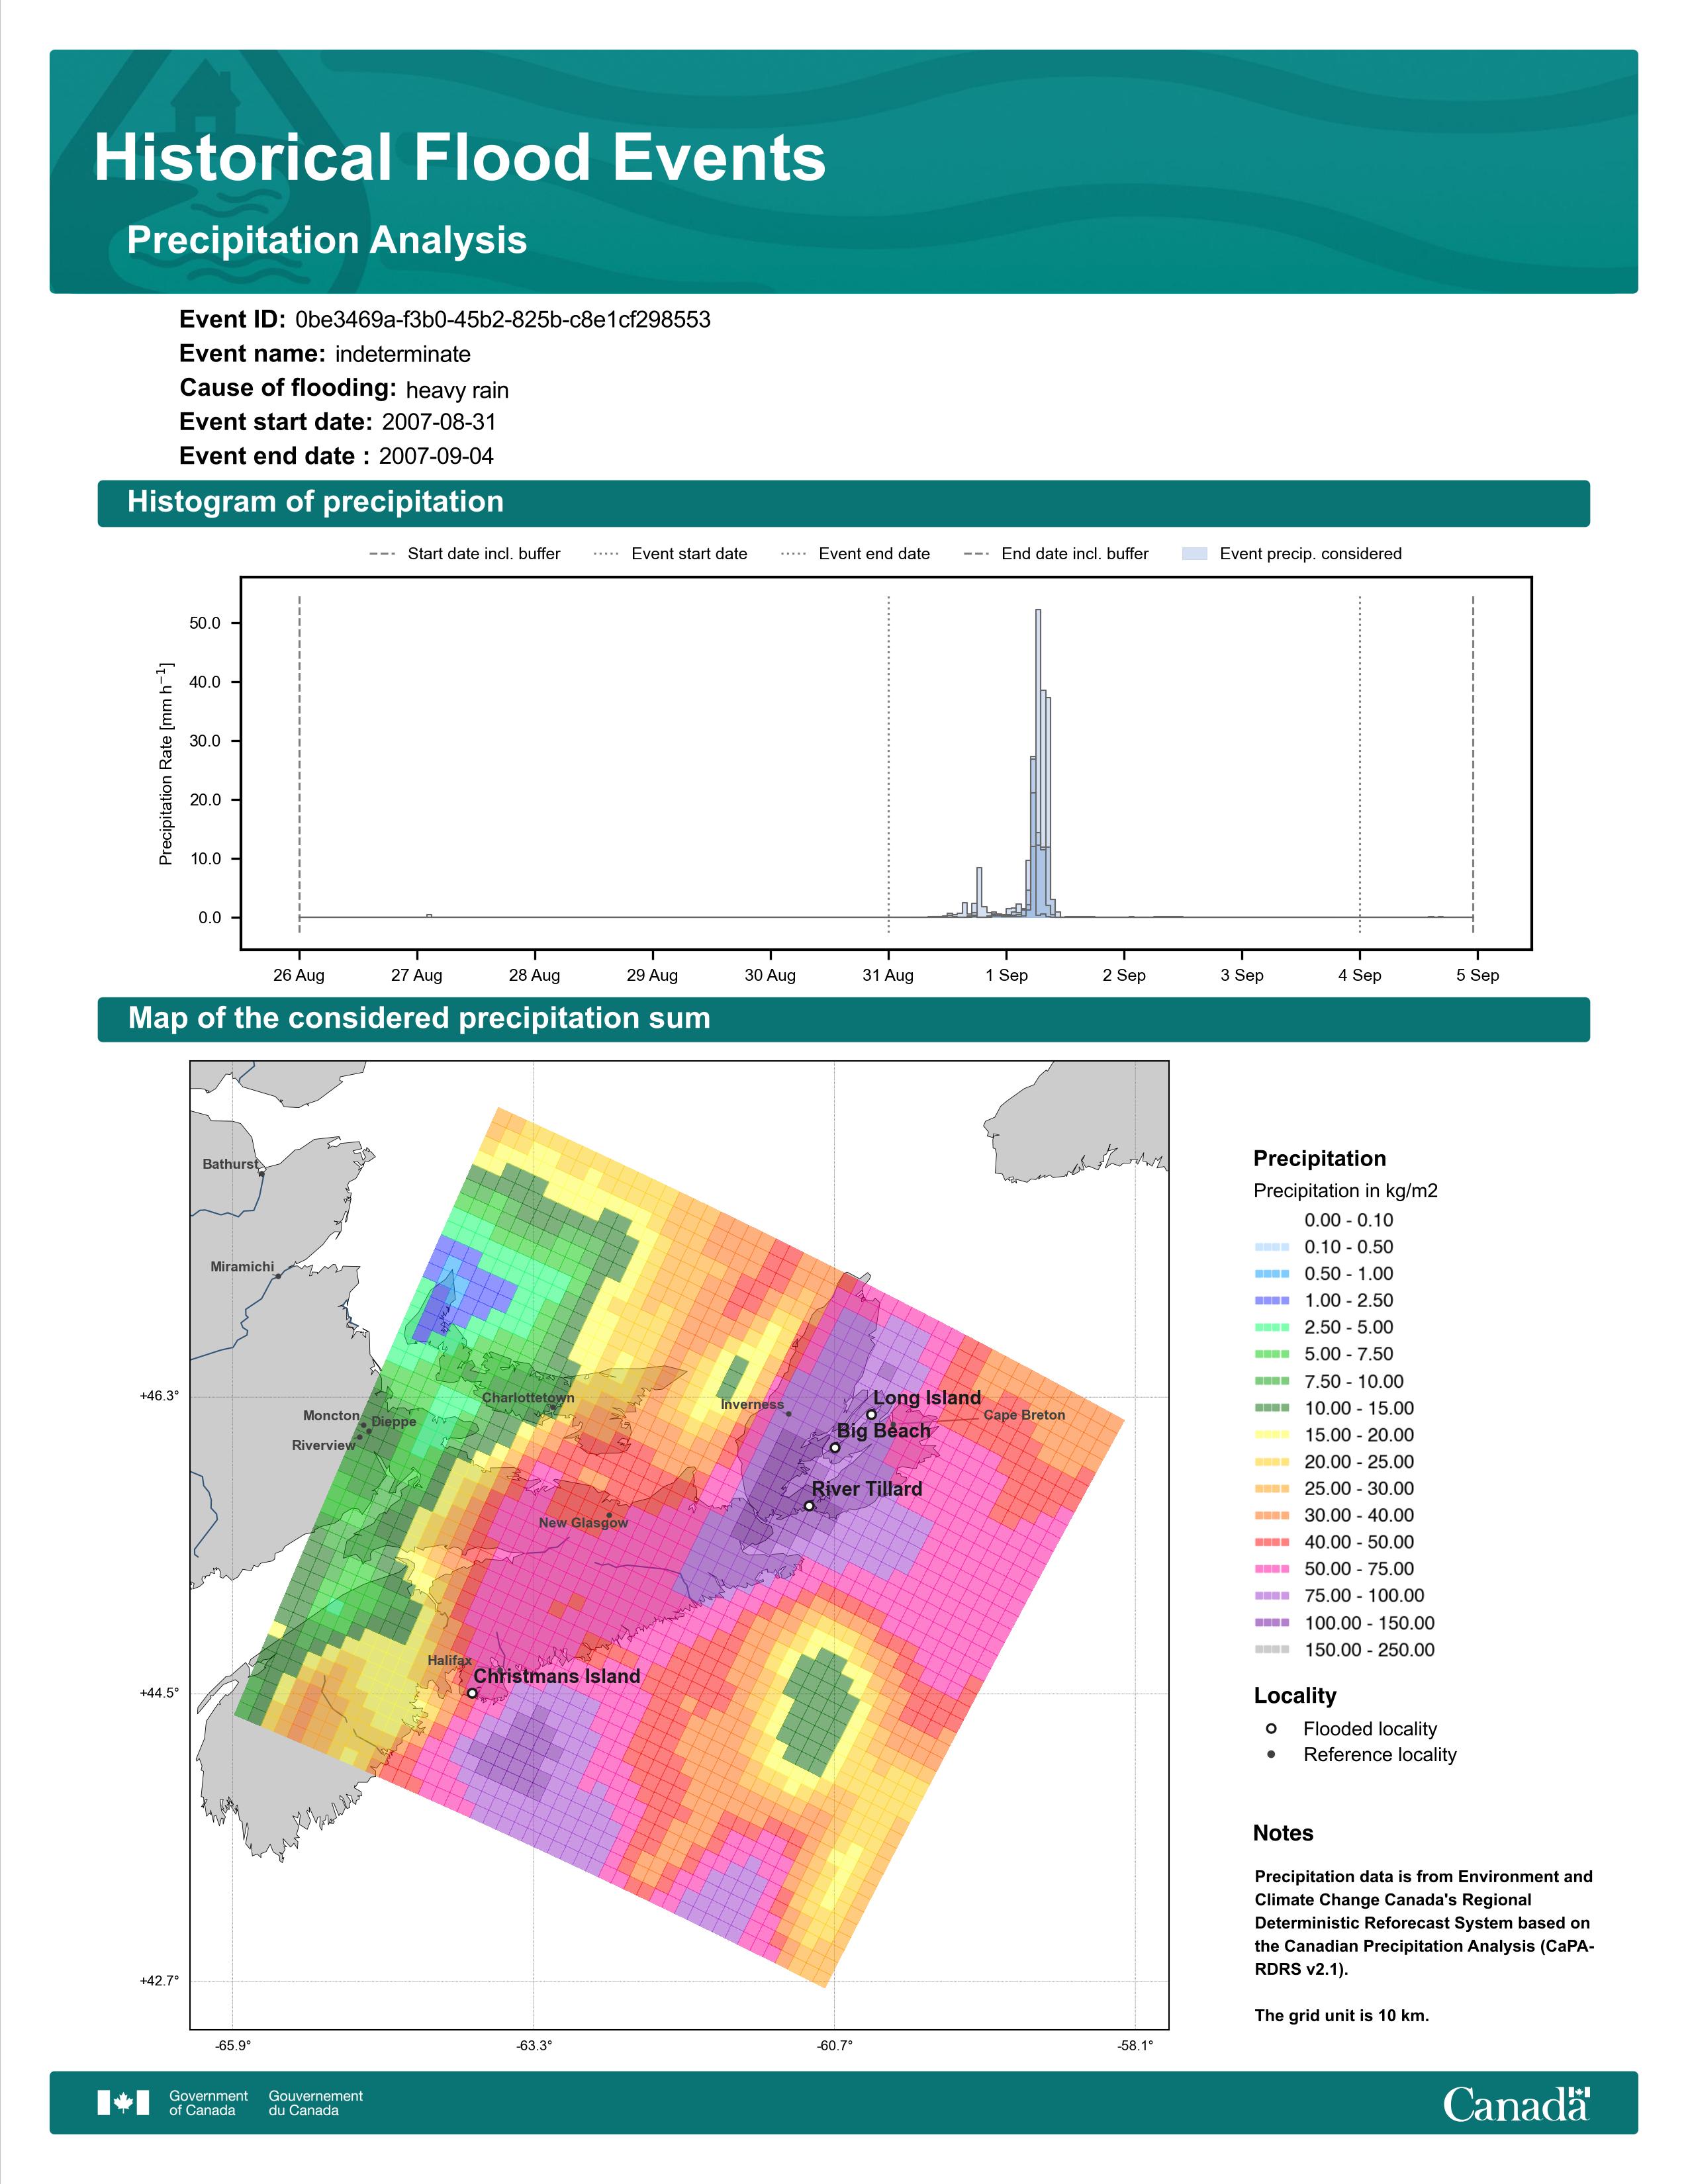Click the Gouvernement du Canada footer text
This screenshot has height=2184, width=1688.
coord(315,2103)
